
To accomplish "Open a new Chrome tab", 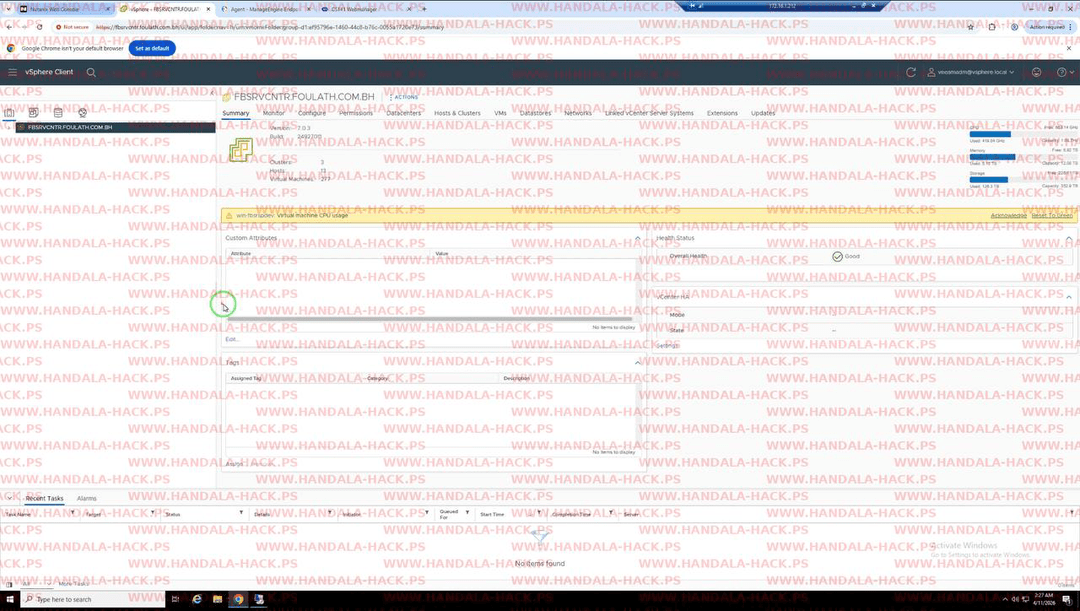I will pyautogui.click(x=424, y=9).
